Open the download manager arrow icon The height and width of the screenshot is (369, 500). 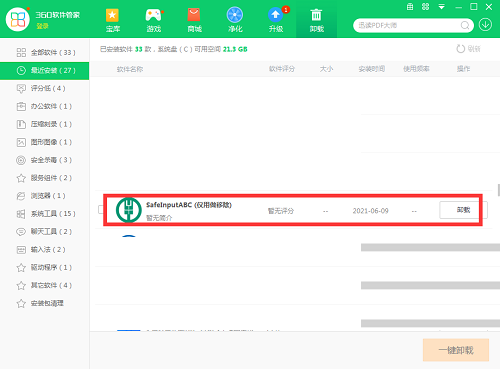tap(485, 25)
